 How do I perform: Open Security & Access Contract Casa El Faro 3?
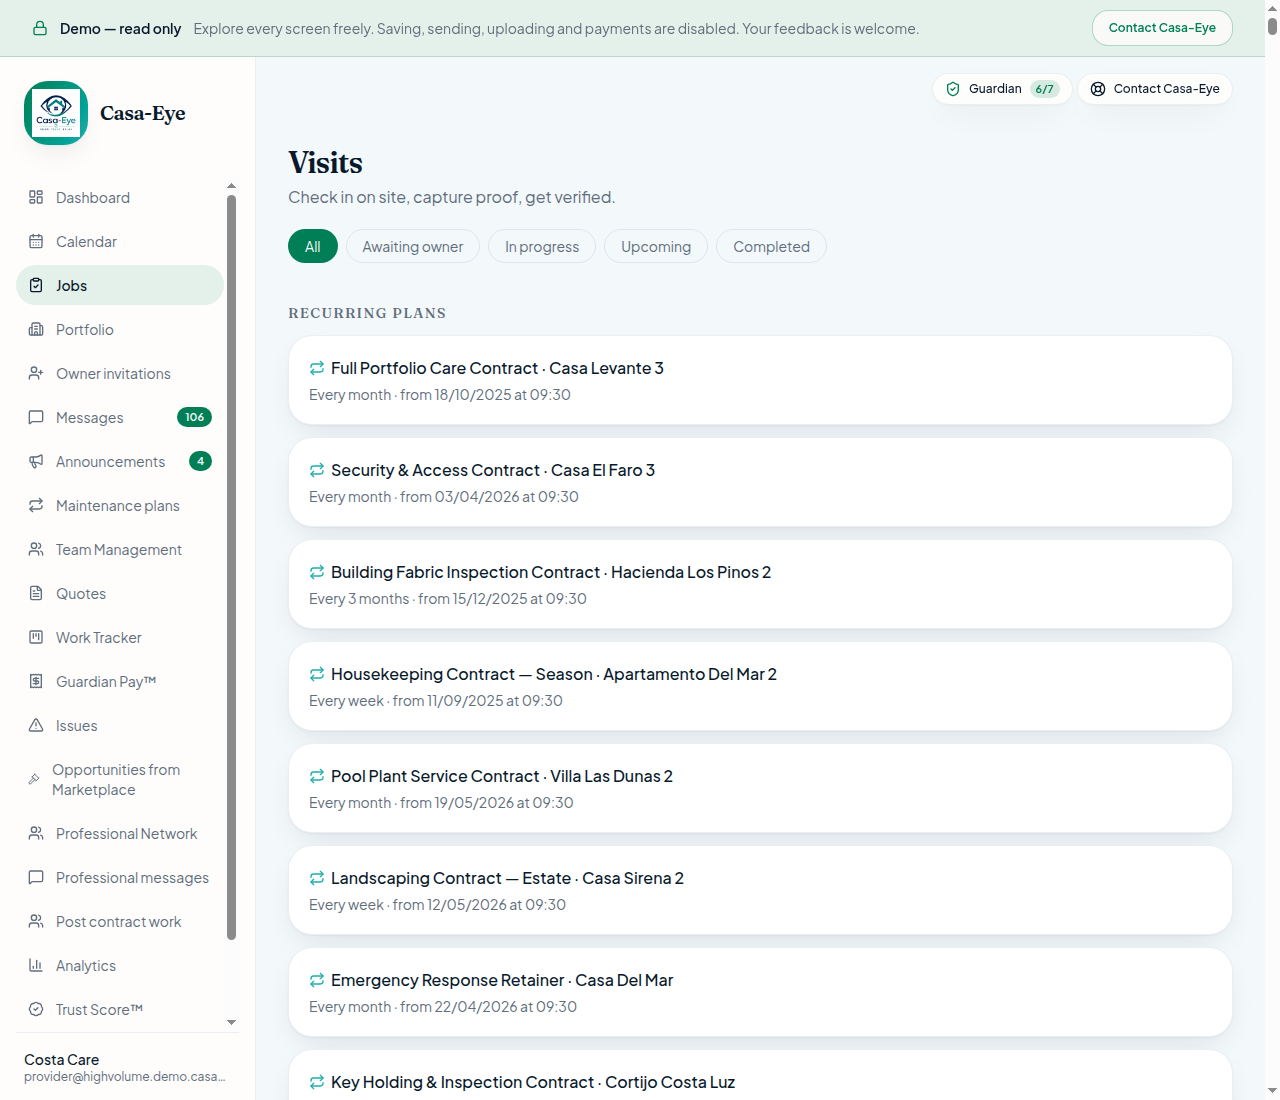coord(760,482)
